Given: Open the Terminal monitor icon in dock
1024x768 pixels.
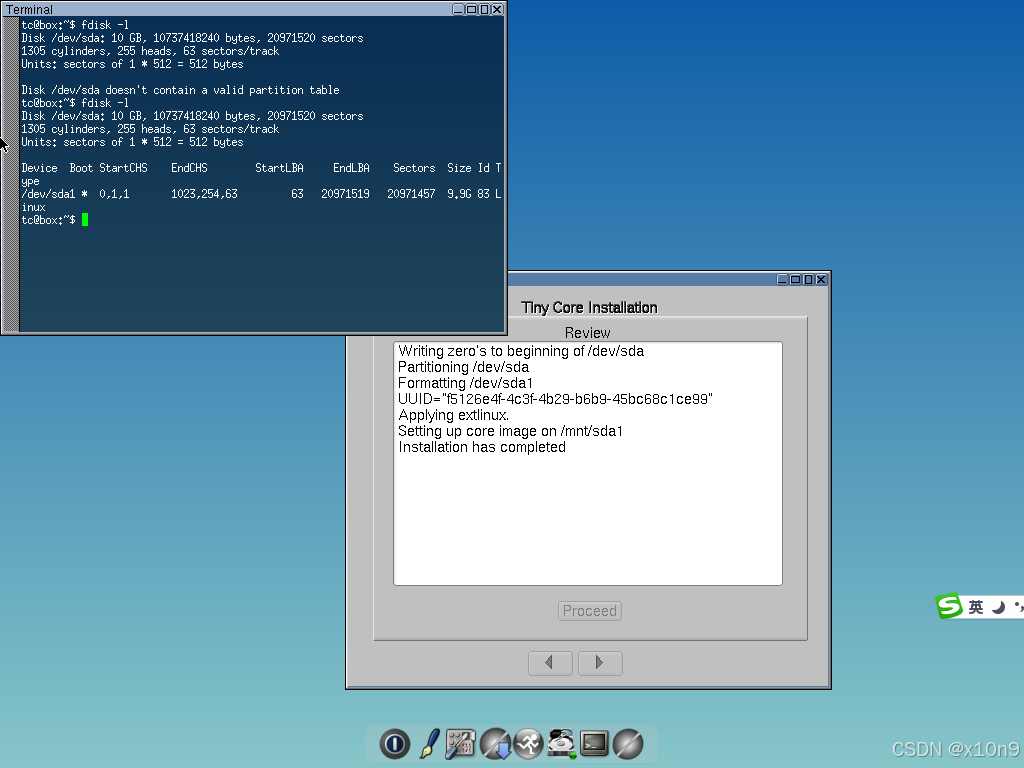Looking at the screenshot, I should (x=594, y=744).
